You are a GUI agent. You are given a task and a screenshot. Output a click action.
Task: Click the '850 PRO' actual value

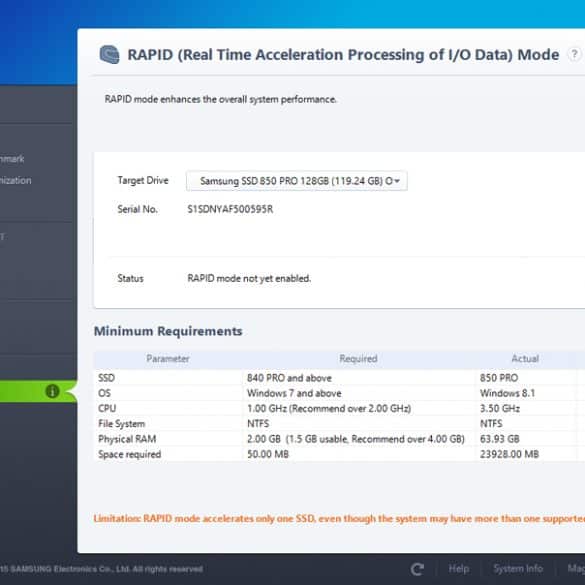pos(499,378)
